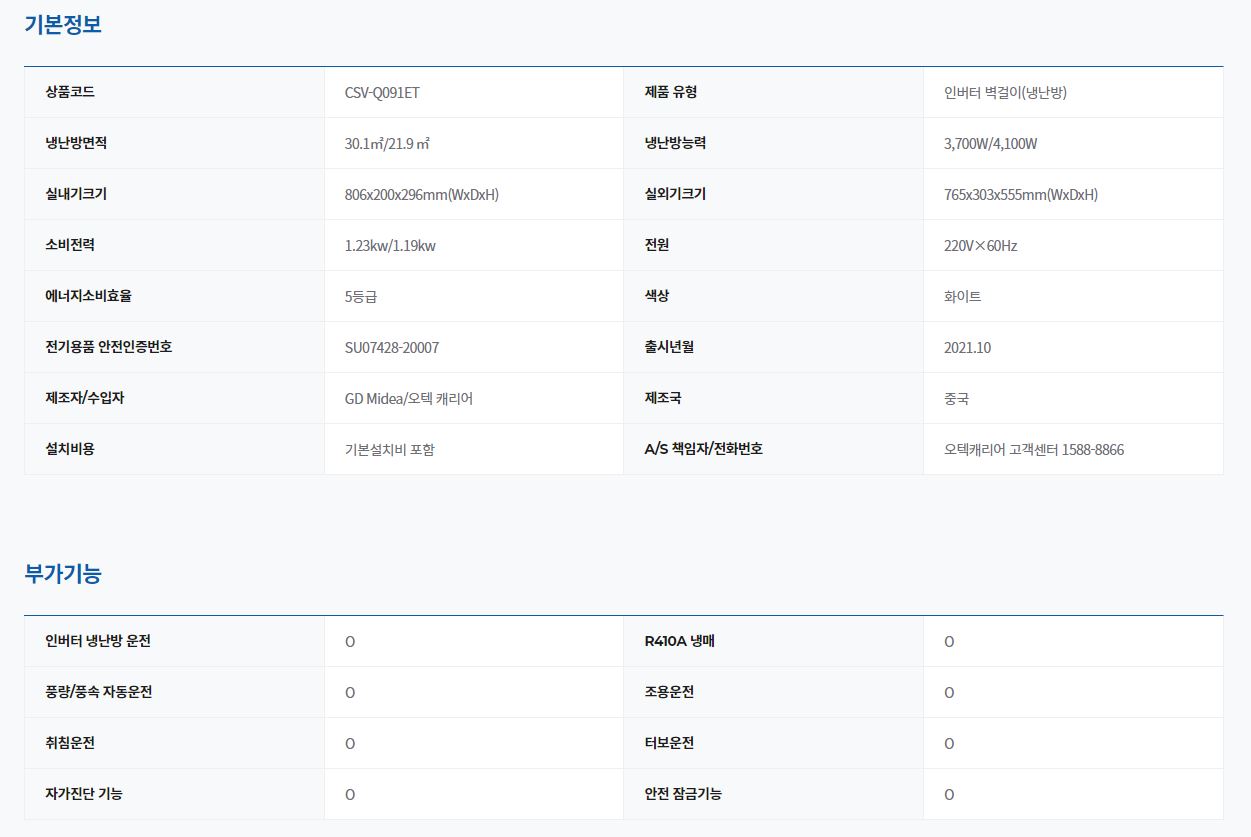Select the 1.23kw/1.19kw power consumption value
This screenshot has height=837, width=1251.
click(390, 246)
